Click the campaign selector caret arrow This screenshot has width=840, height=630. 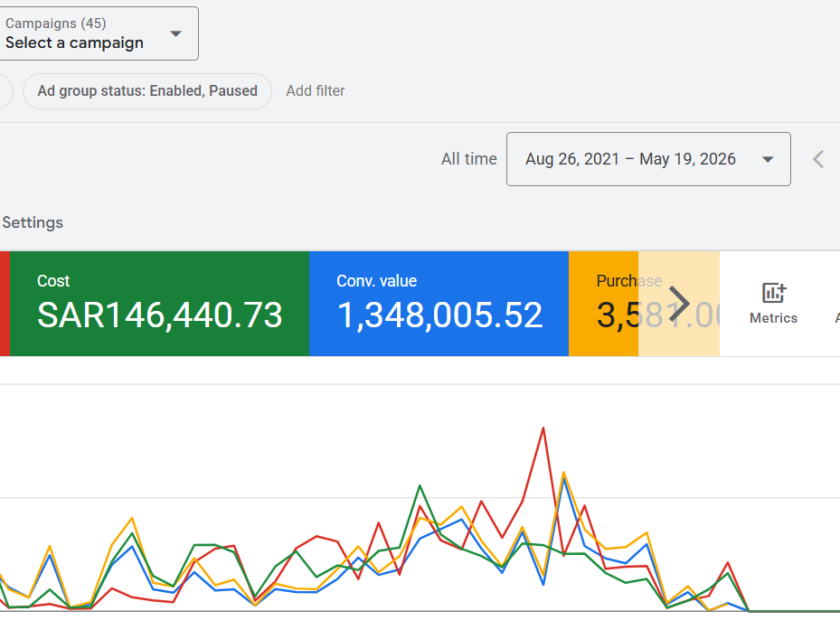[x=176, y=34]
